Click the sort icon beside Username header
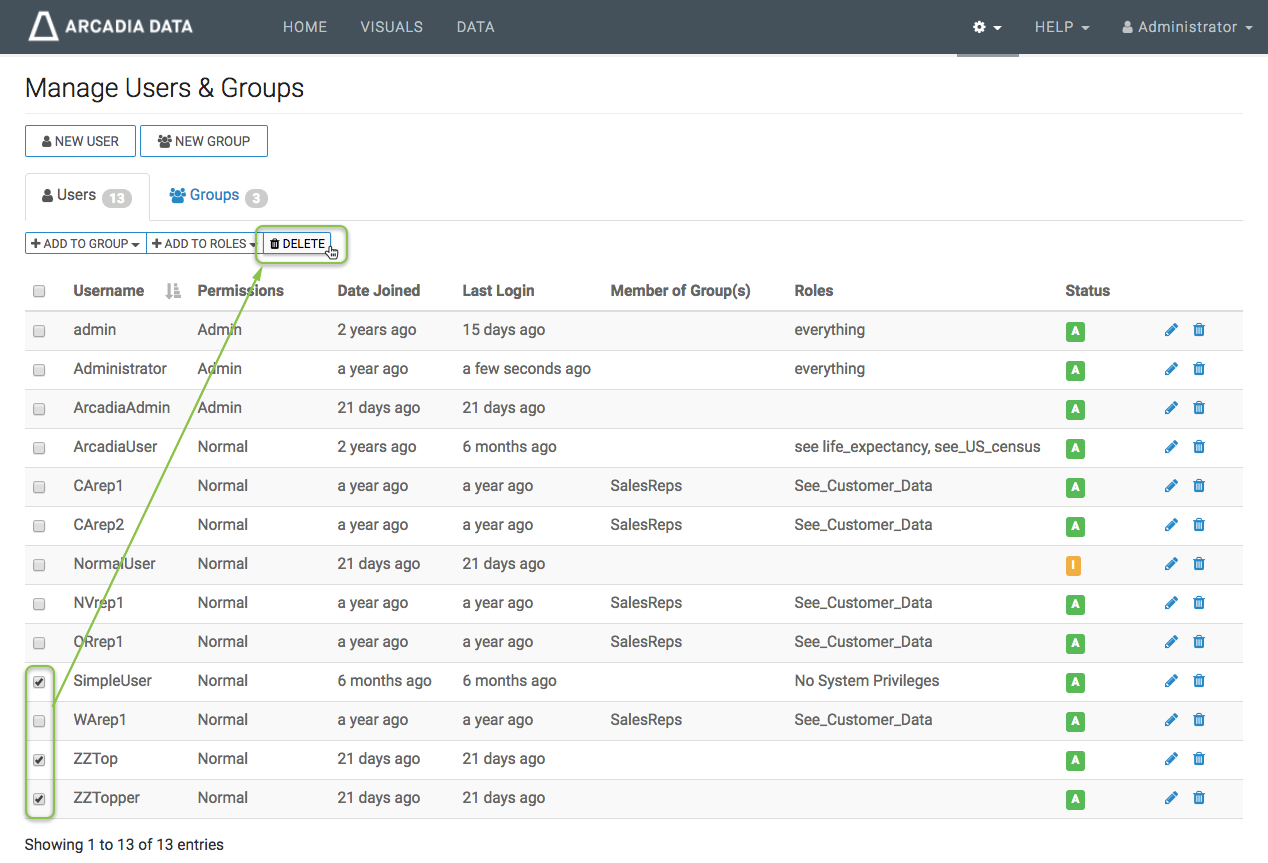 173,291
